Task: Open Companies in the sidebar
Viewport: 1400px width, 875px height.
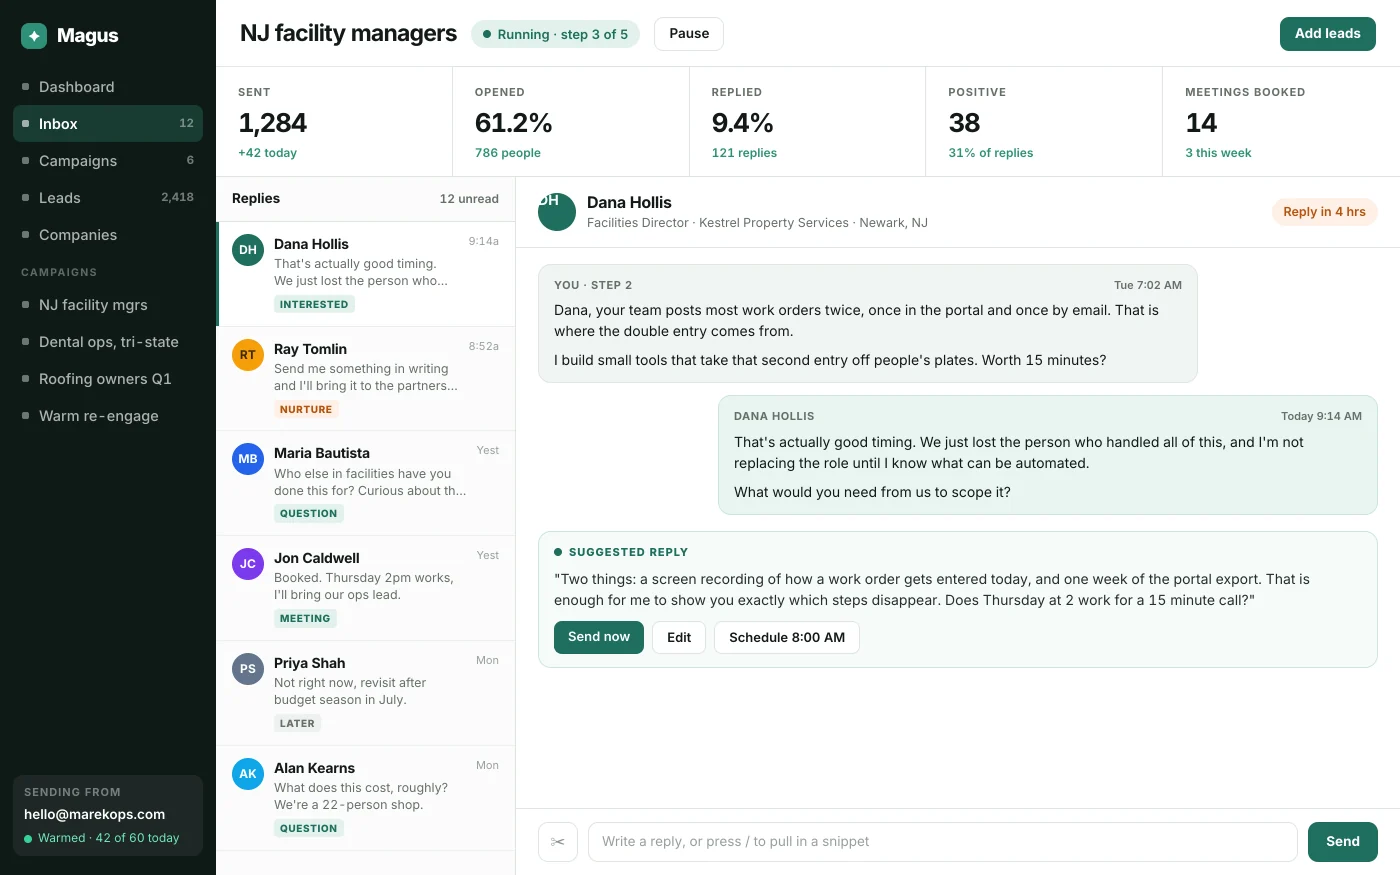Action: [x=108, y=235]
